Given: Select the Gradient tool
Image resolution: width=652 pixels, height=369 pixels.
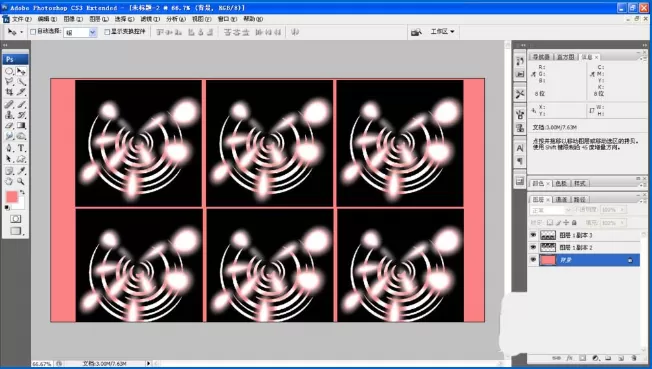Looking at the screenshot, I should [21, 125].
